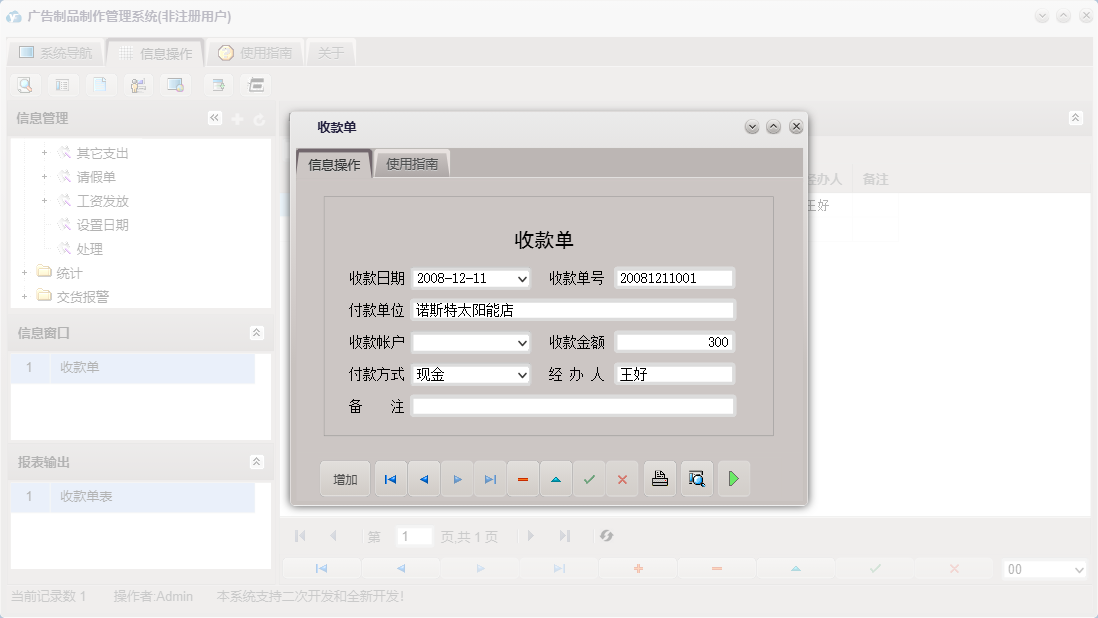
Task: Click the print icon in the 收款单 dialog
Action: [660, 478]
